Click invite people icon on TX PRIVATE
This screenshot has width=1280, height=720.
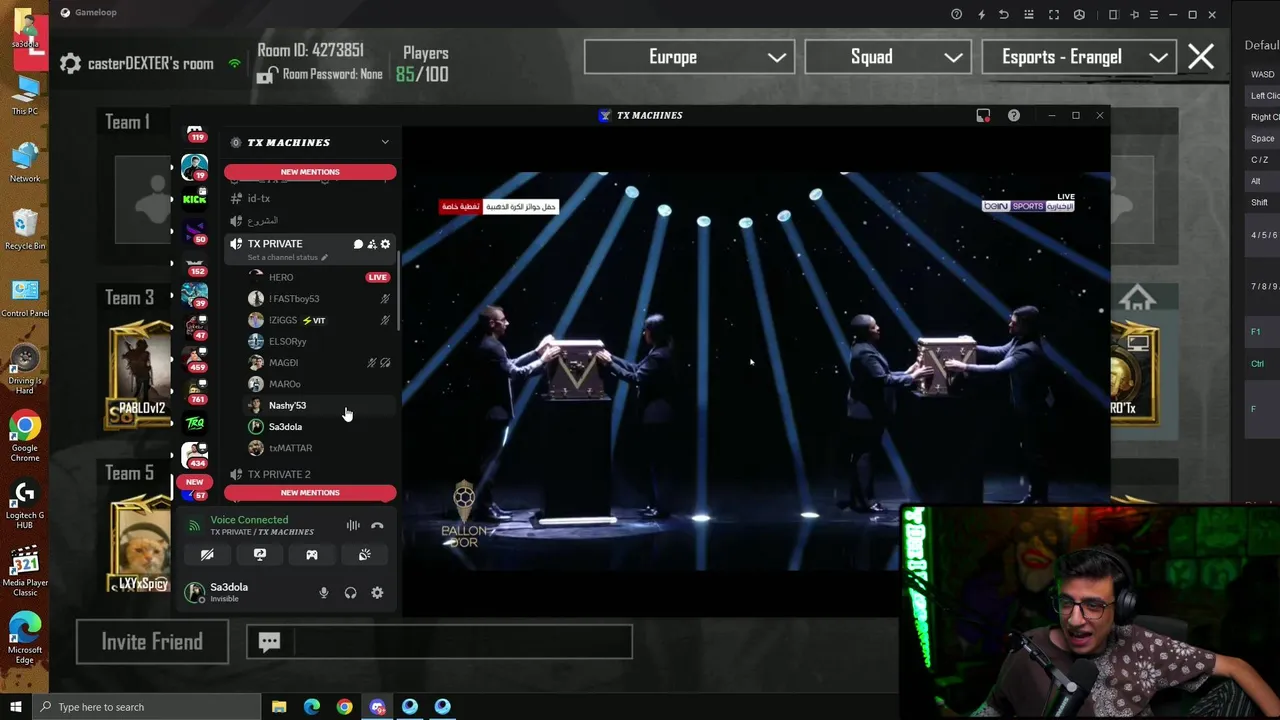372,244
